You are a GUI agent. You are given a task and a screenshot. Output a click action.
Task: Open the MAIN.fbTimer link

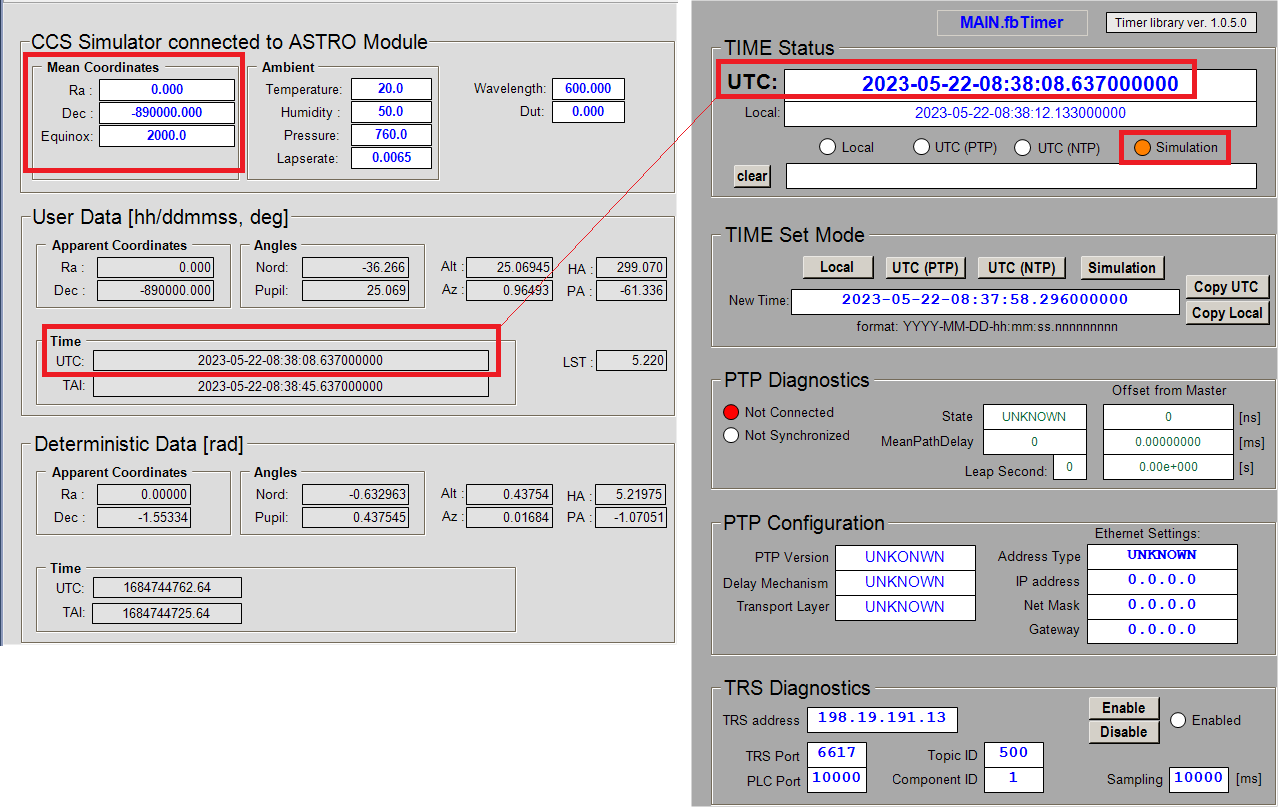point(1011,22)
